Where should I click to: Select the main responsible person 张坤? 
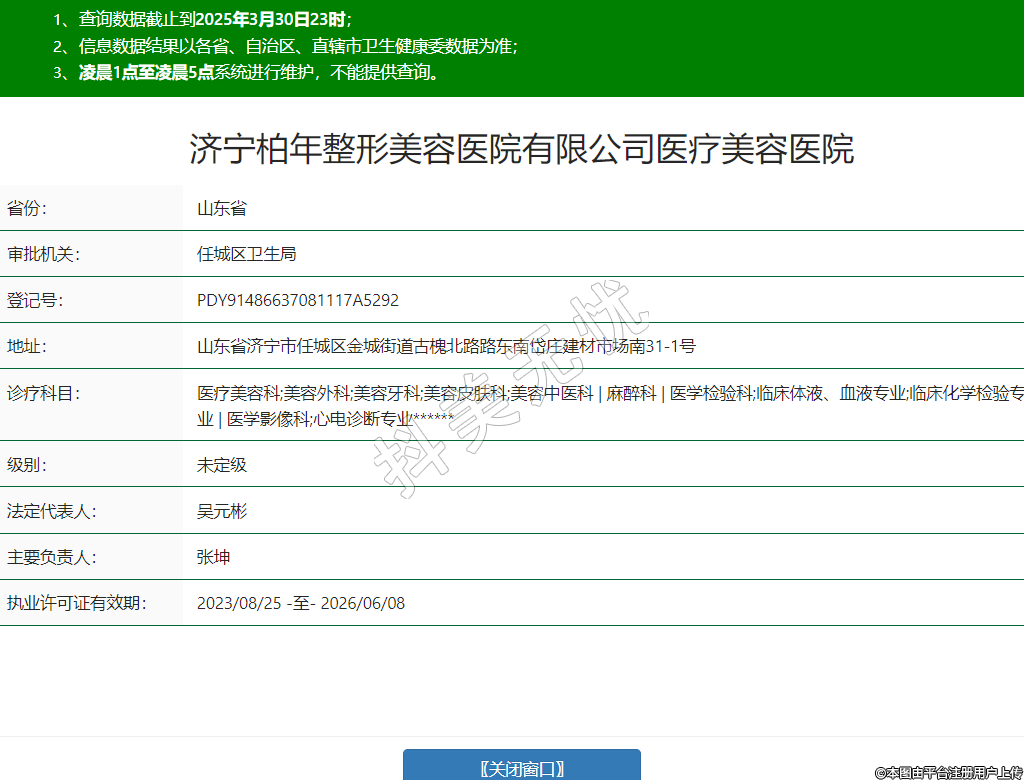(x=214, y=557)
